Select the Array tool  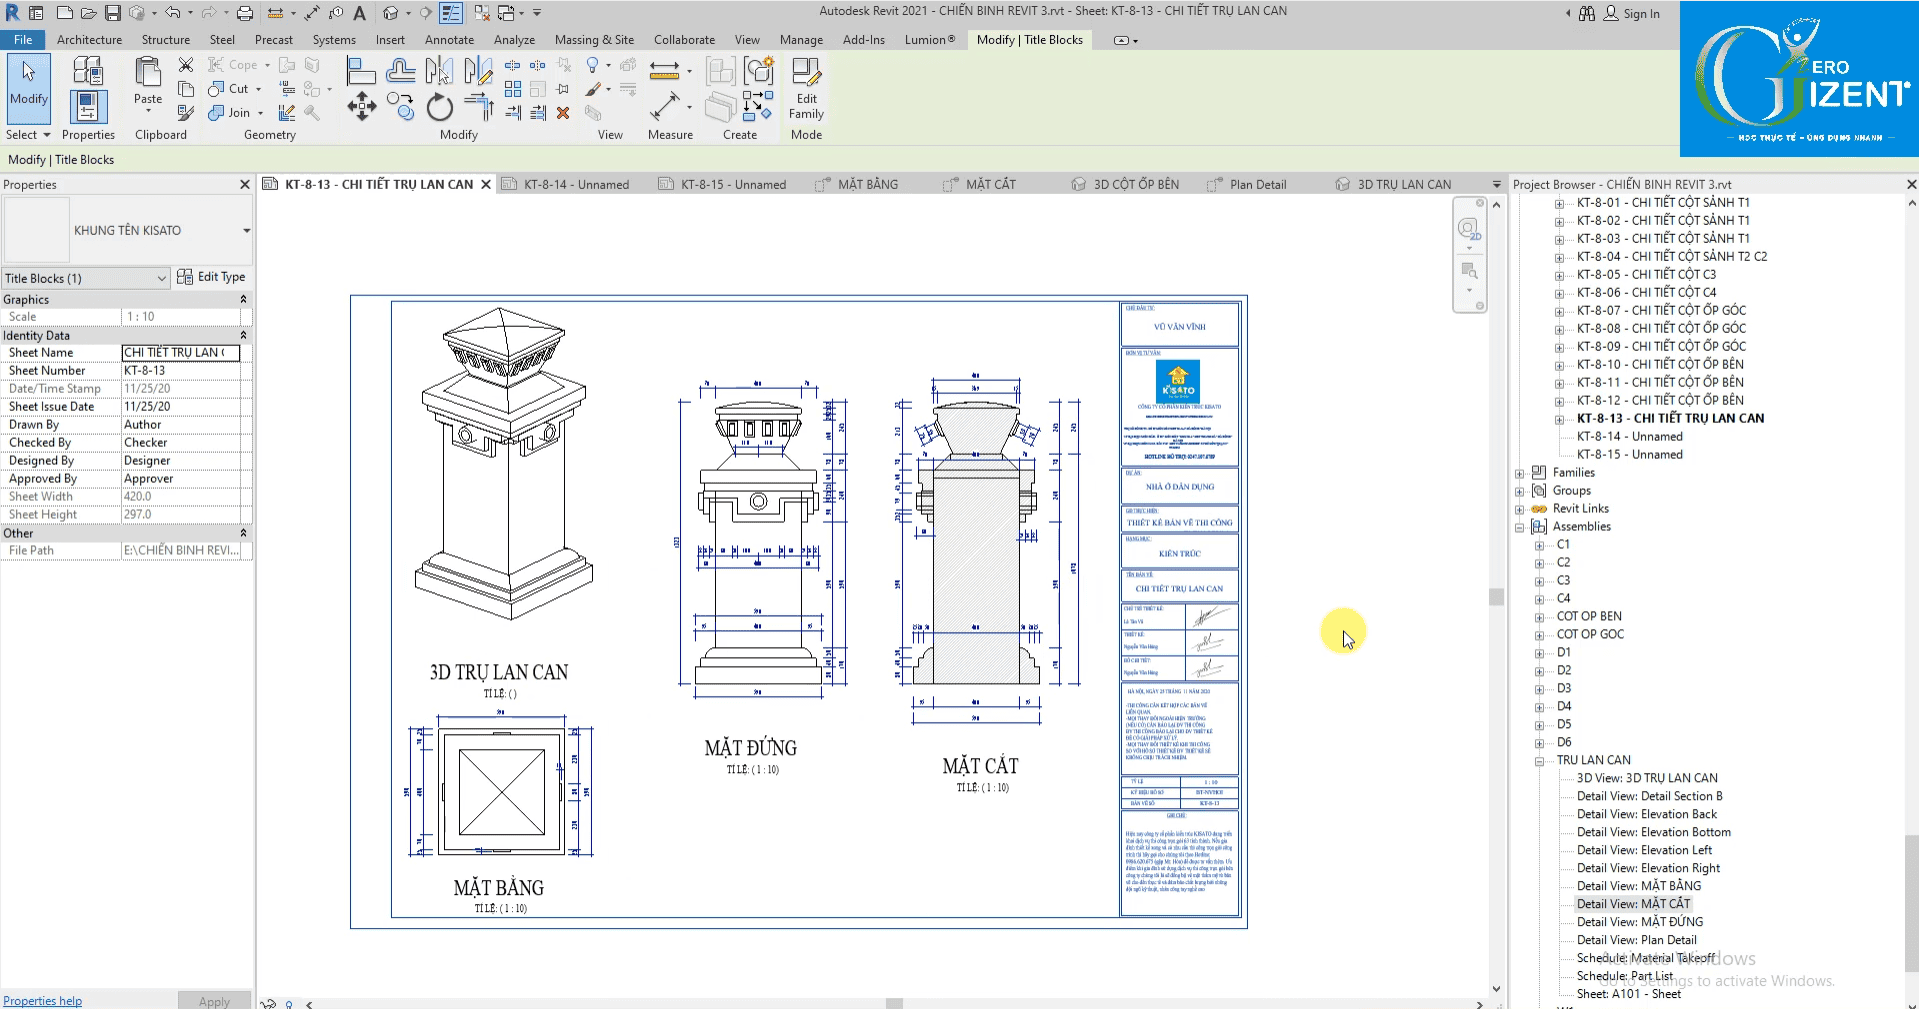pos(513,89)
